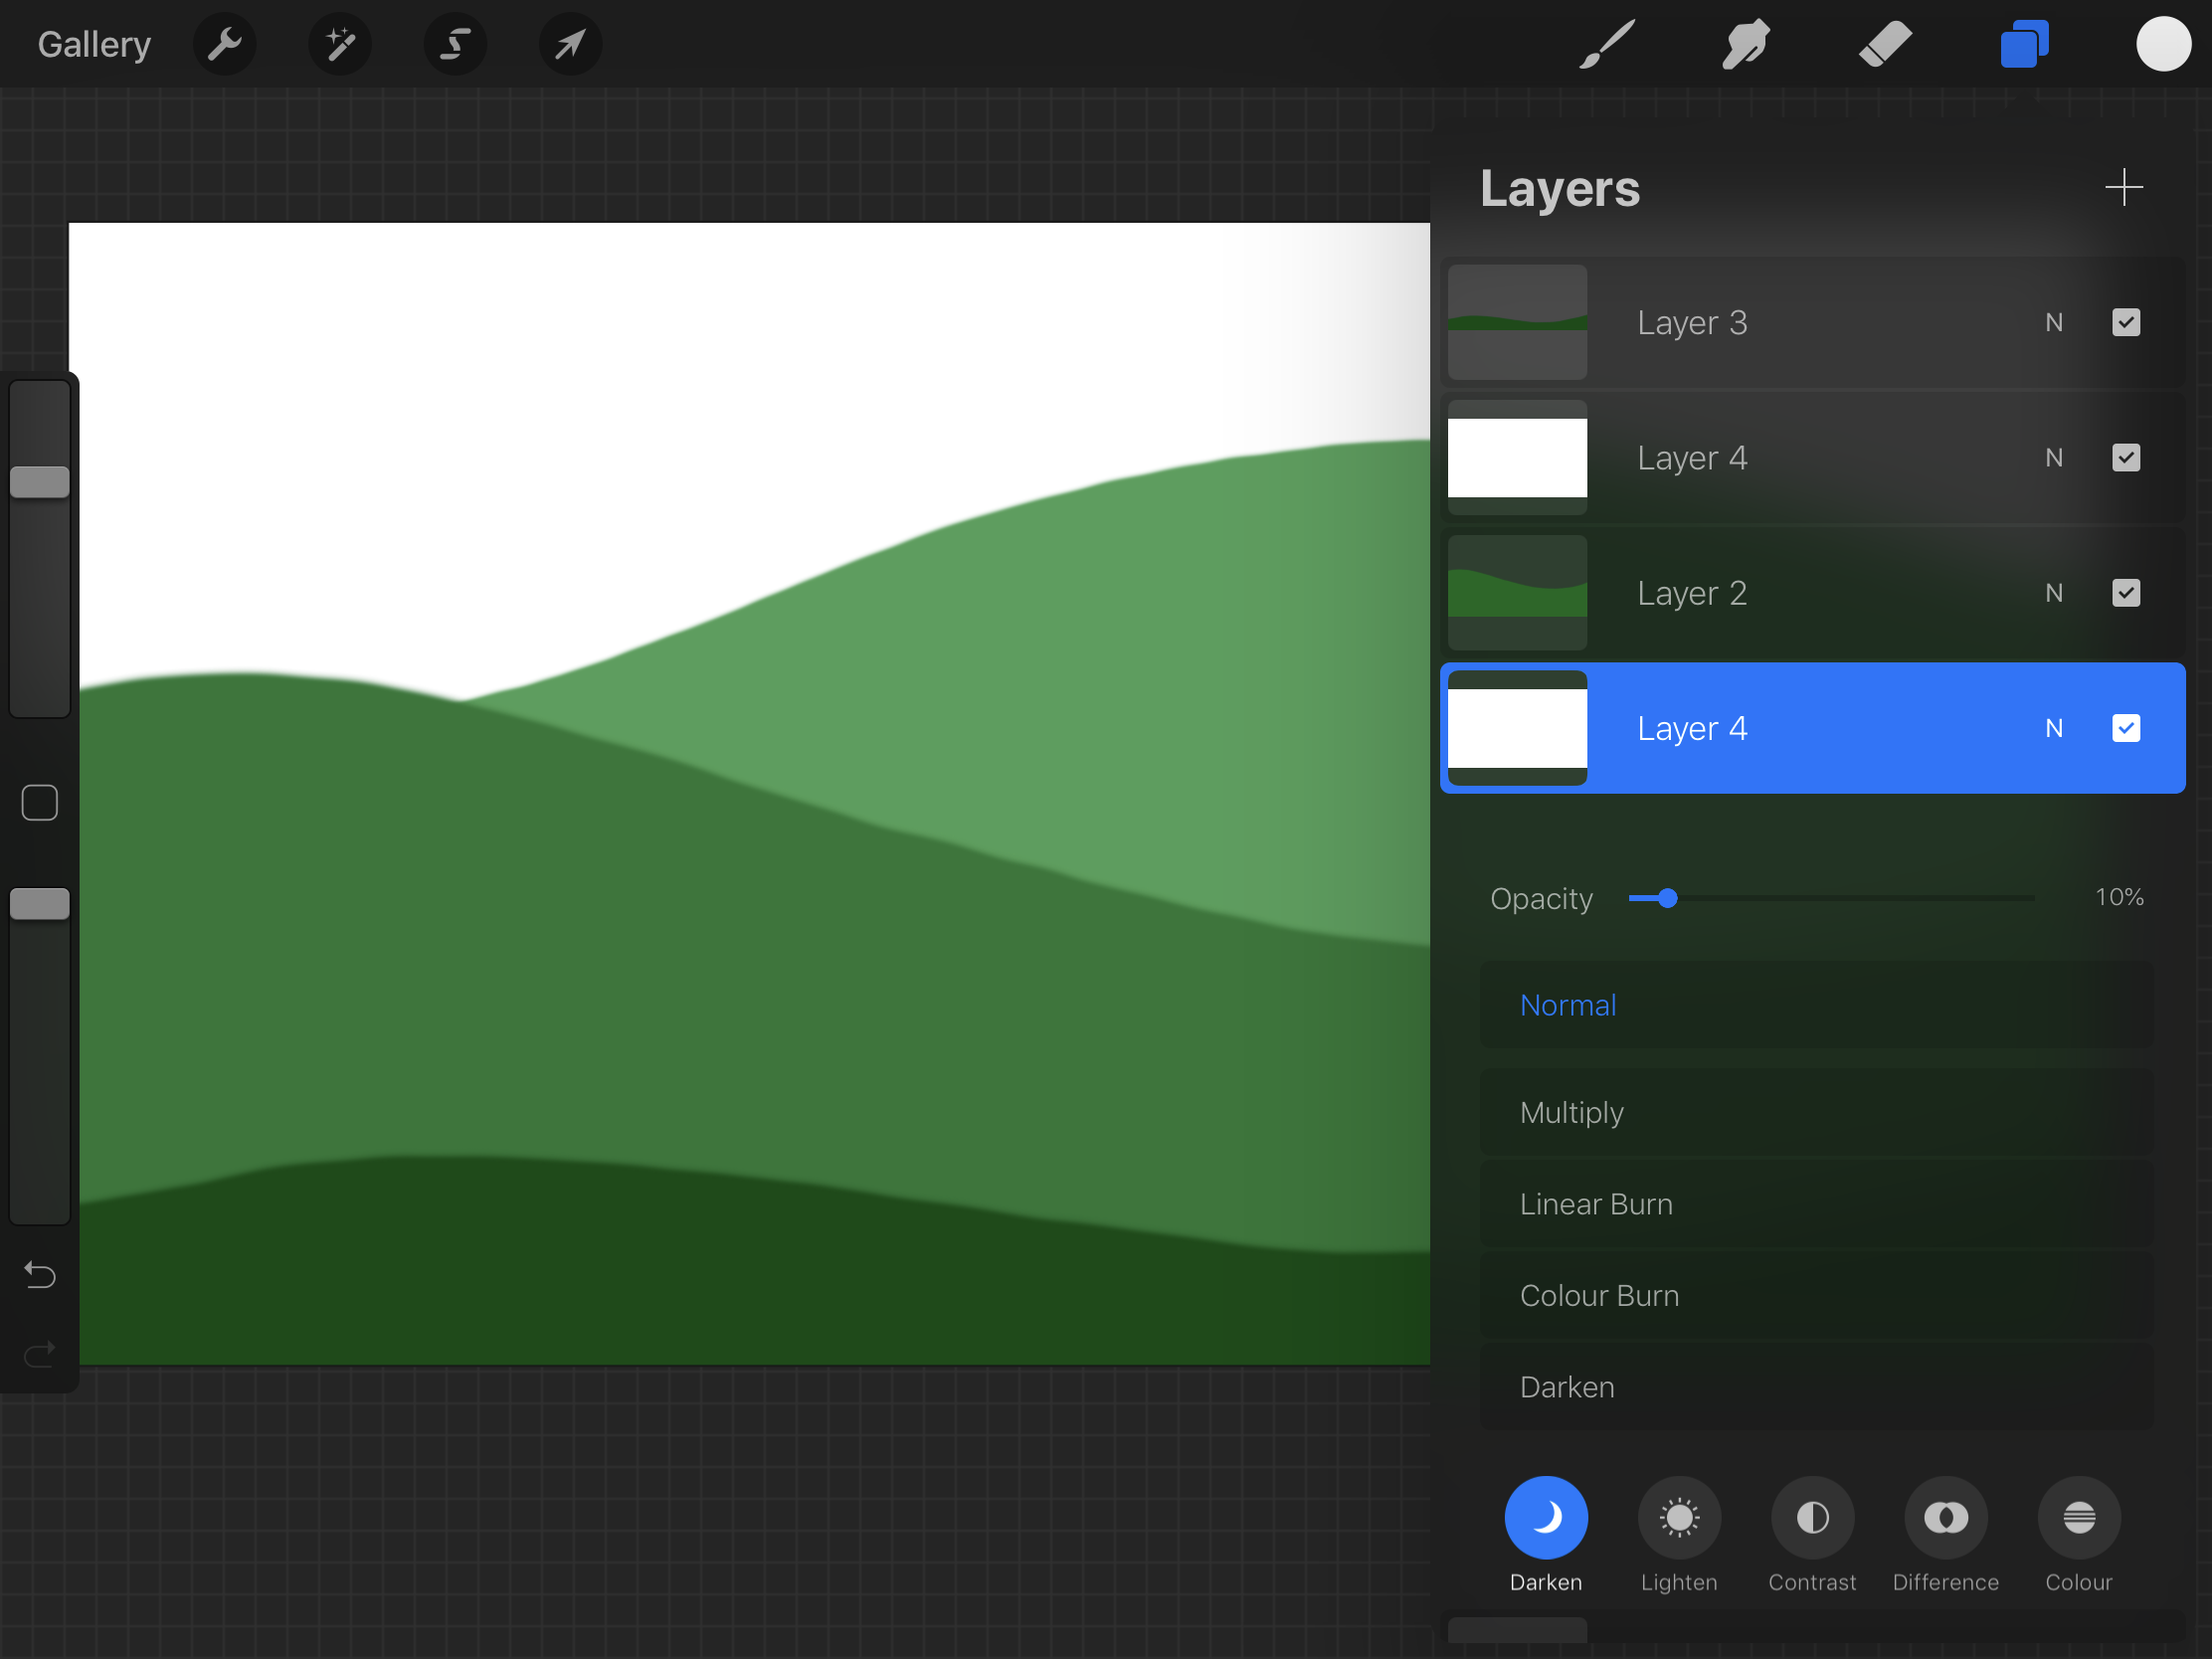
Task: Close the Layers panel via layers icon
Action: pyautogui.click(x=2024, y=44)
